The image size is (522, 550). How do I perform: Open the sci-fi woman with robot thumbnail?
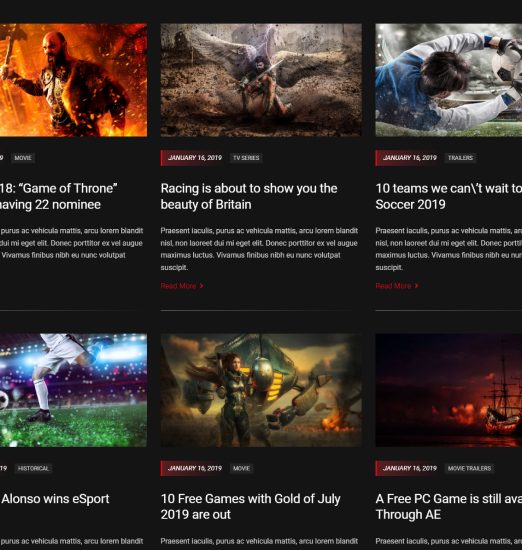(261, 390)
